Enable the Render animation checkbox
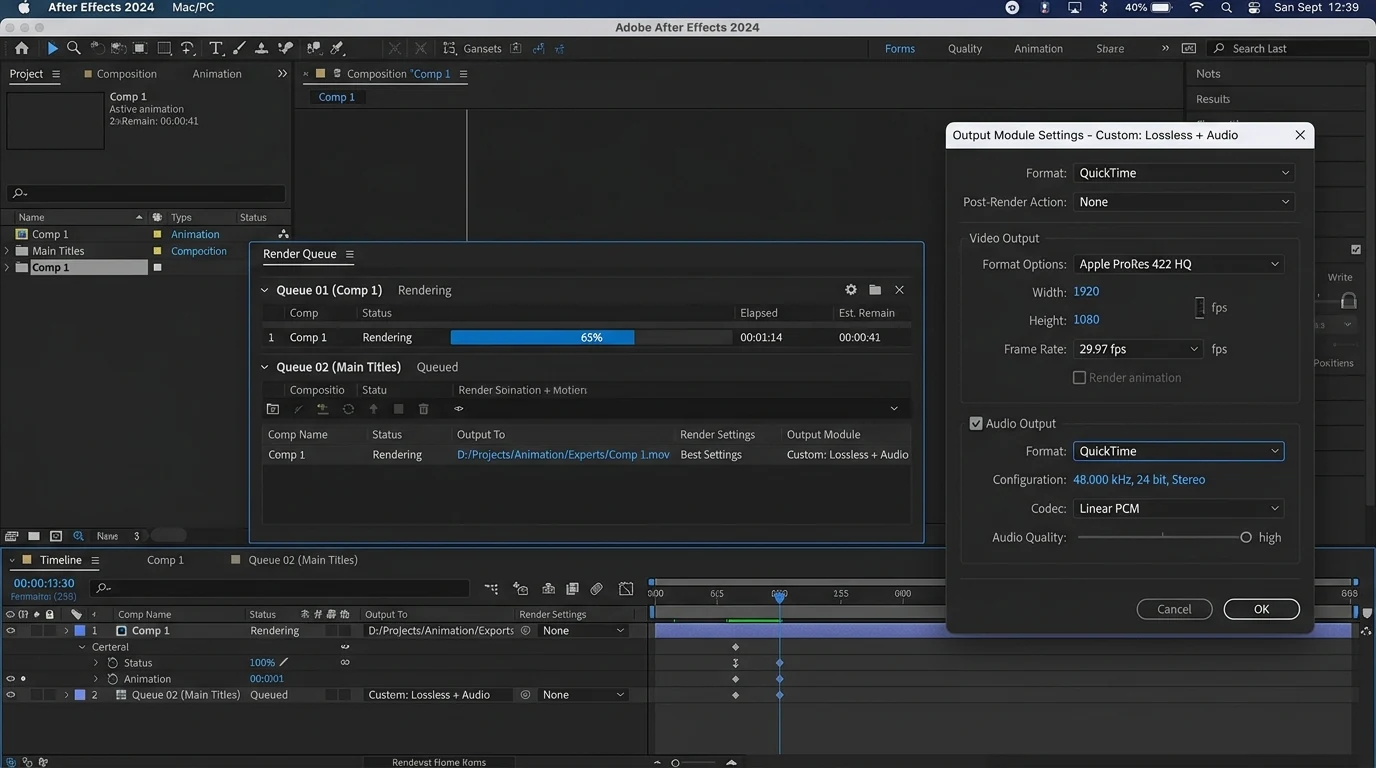This screenshot has width=1376, height=768. click(1079, 378)
